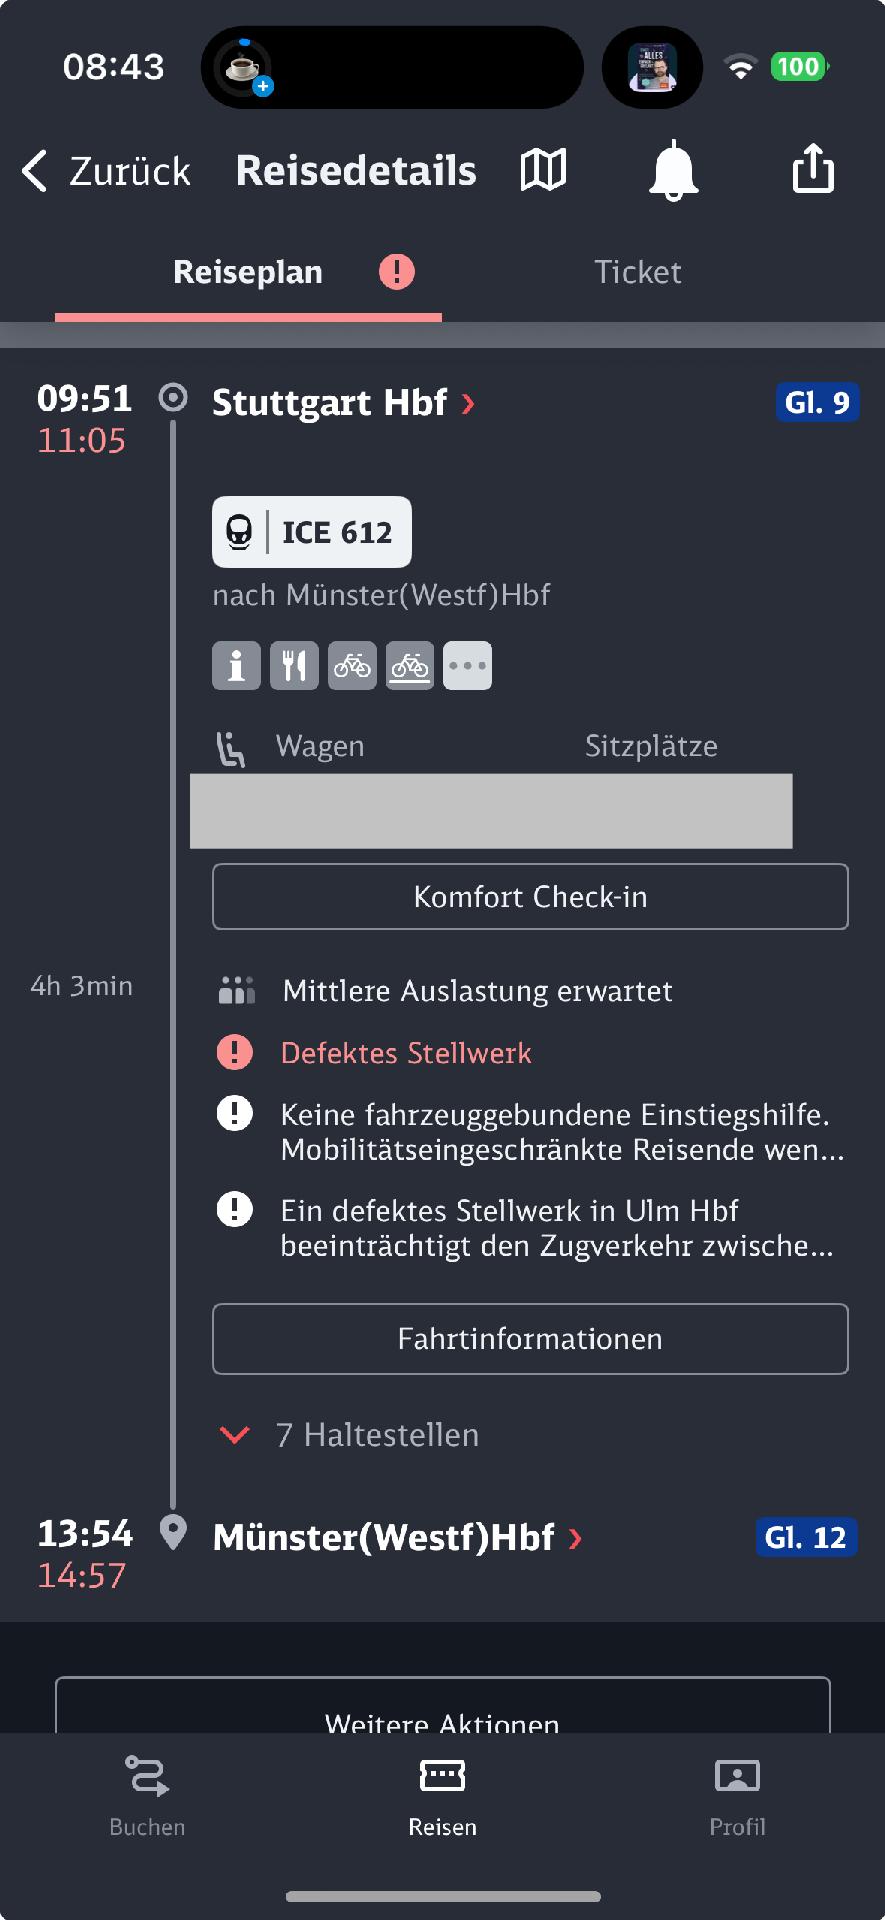This screenshot has width=885, height=1920.
Task: Tap the underlined bicycle reservation icon
Action: pos(410,665)
